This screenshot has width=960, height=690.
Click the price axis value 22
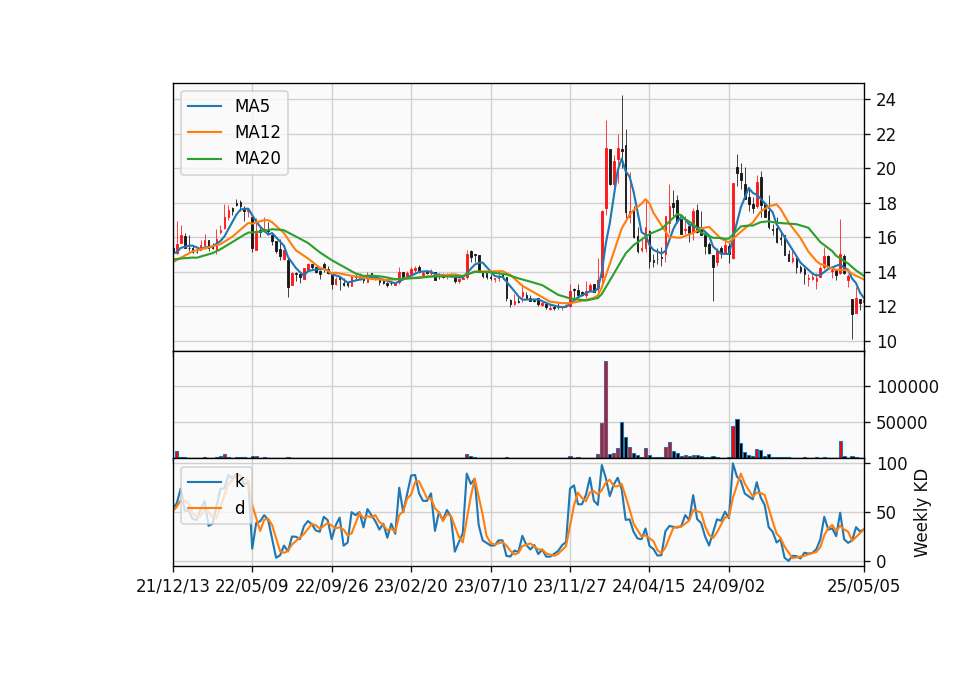886,135
